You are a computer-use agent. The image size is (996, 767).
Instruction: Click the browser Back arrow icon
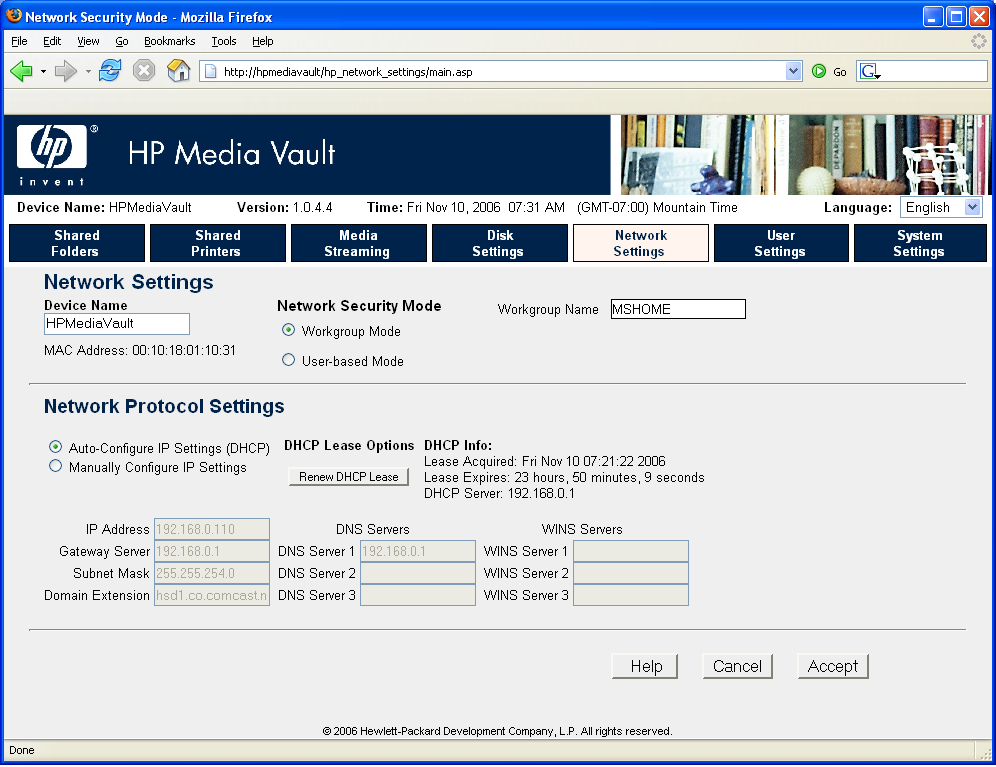21,71
